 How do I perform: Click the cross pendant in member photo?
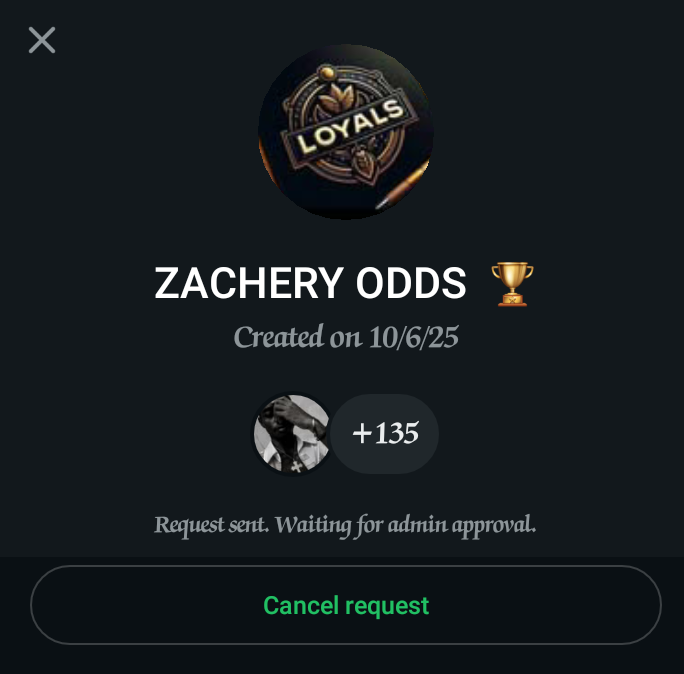tap(297, 467)
